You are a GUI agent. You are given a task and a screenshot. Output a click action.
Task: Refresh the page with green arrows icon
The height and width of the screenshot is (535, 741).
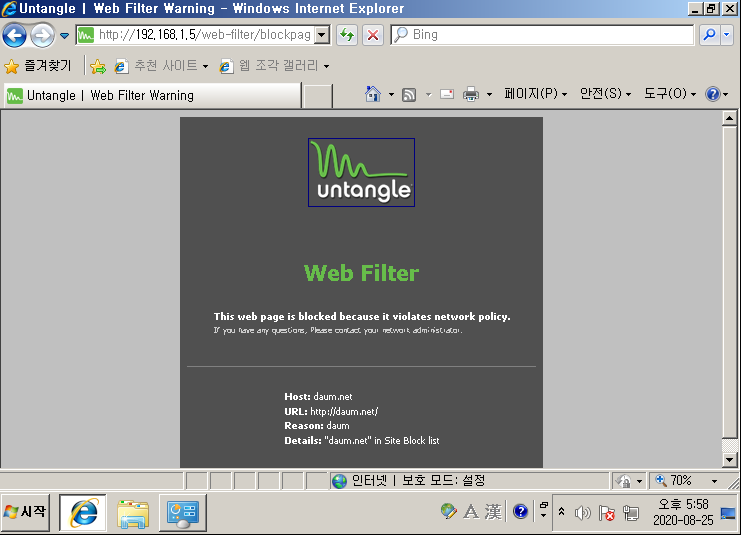click(347, 35)
